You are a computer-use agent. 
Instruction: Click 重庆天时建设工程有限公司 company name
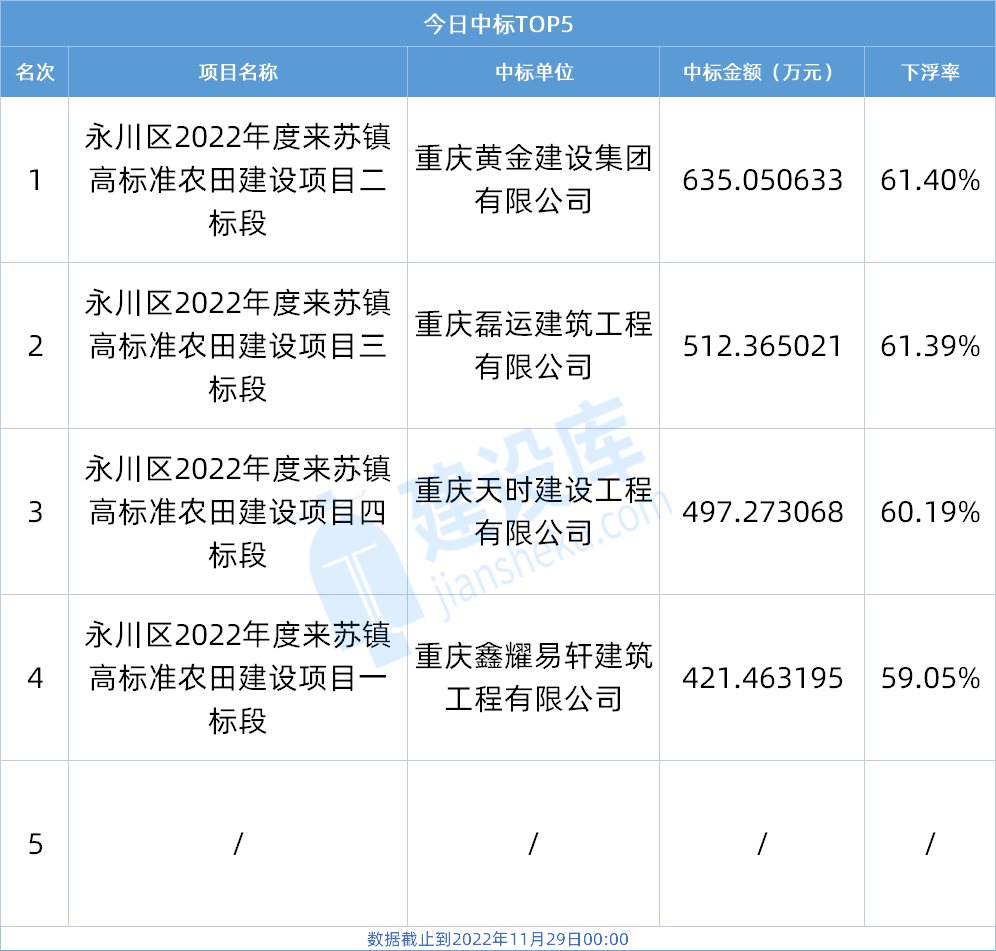coord(533,512)
